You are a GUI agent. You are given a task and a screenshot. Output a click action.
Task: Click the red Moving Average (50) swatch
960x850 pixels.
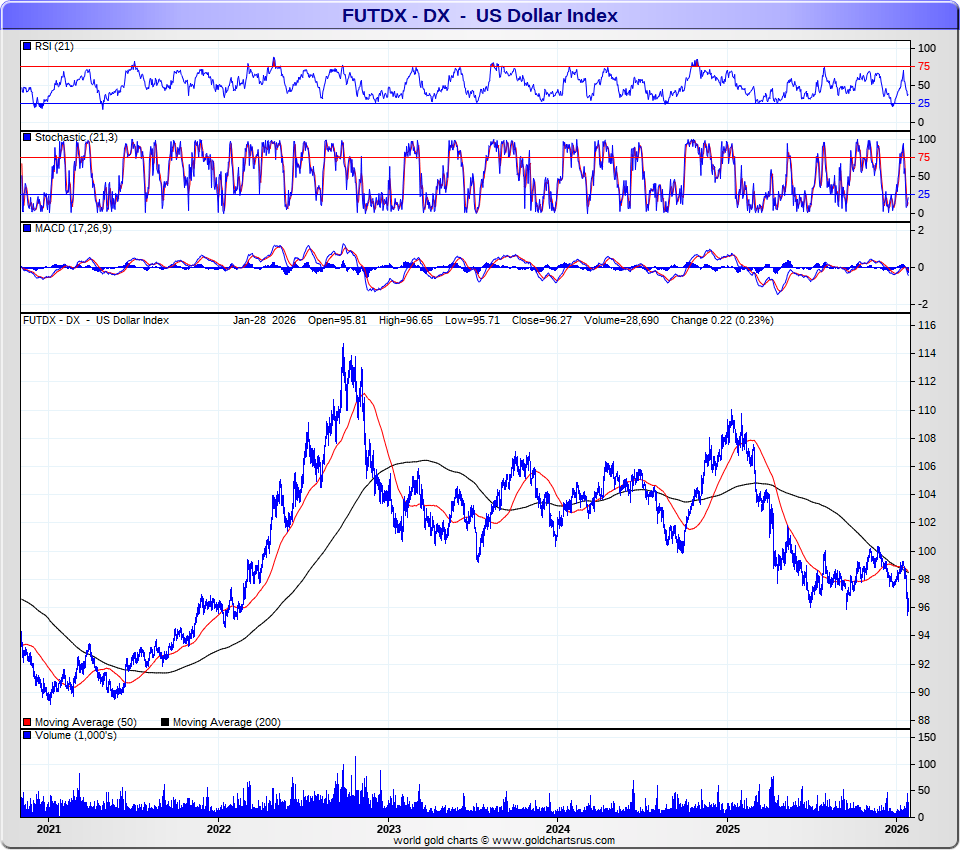click(27, 722)
